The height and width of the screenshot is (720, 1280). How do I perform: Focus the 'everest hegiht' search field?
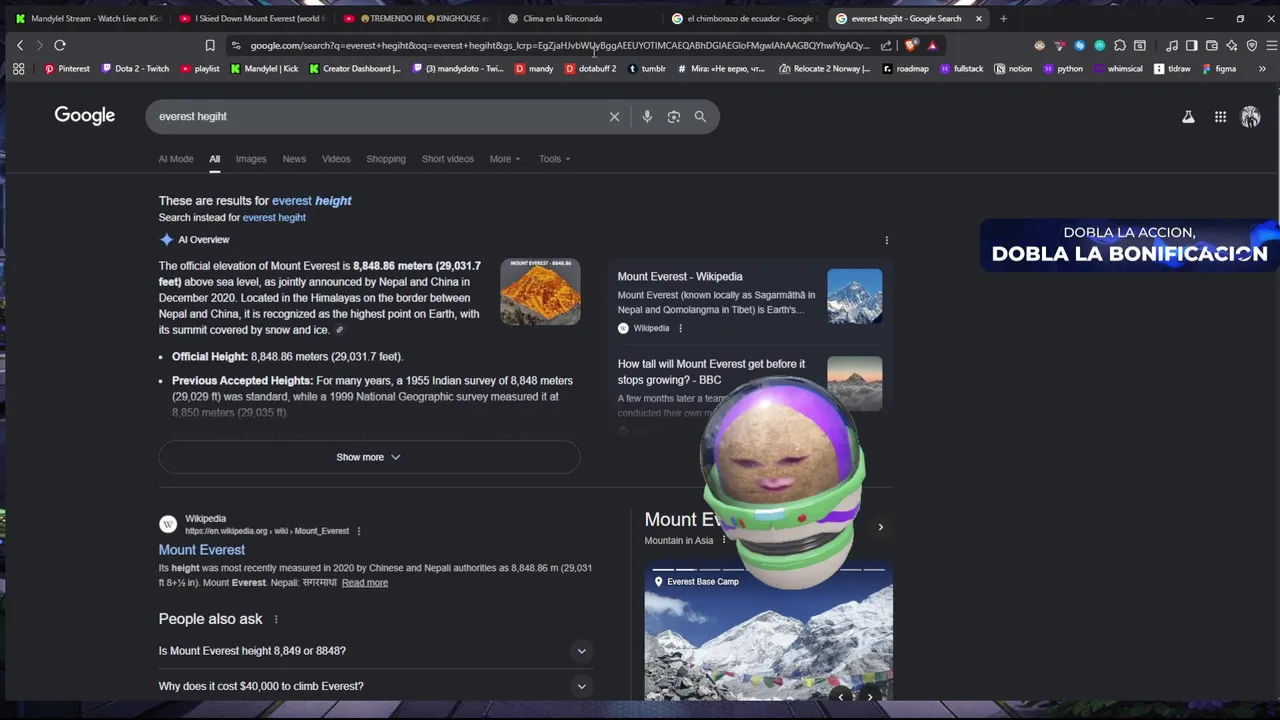pos(380,117)
